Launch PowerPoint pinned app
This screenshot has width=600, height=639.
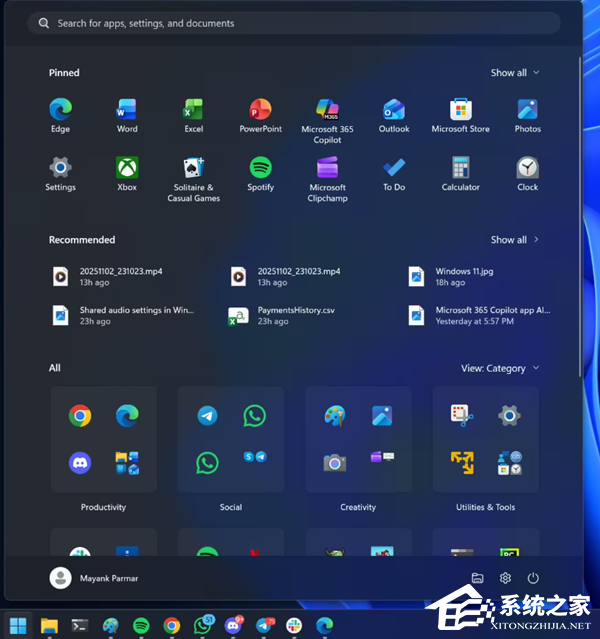click(260, 116)
